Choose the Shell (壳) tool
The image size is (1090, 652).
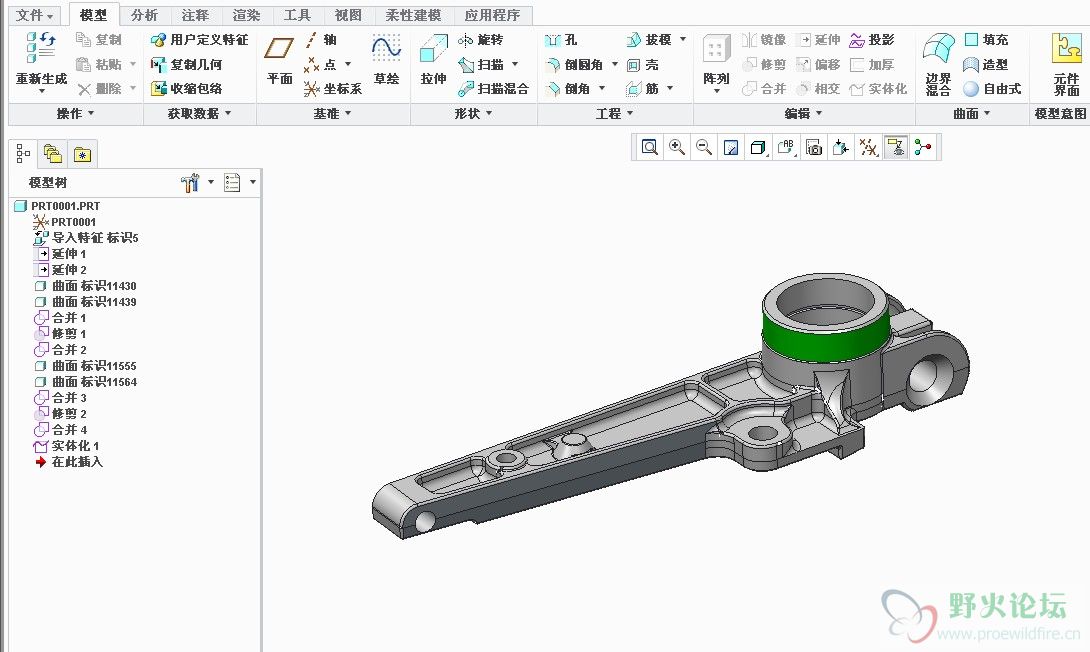coord(642,64)
